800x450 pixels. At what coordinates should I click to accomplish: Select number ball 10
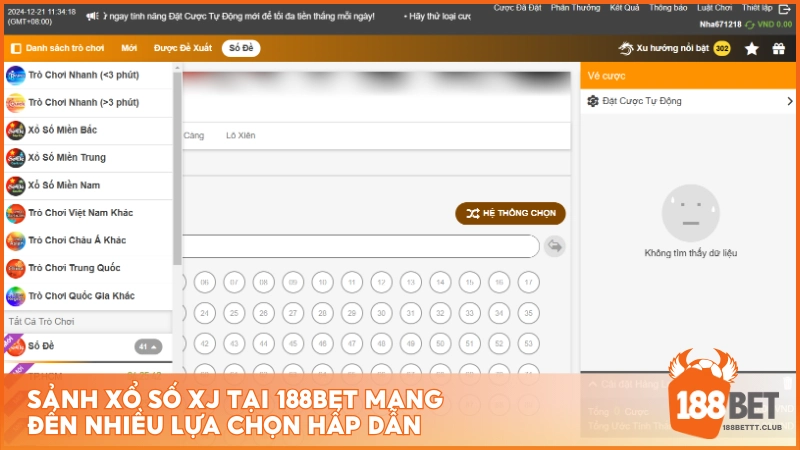click(x=322, y=282)
